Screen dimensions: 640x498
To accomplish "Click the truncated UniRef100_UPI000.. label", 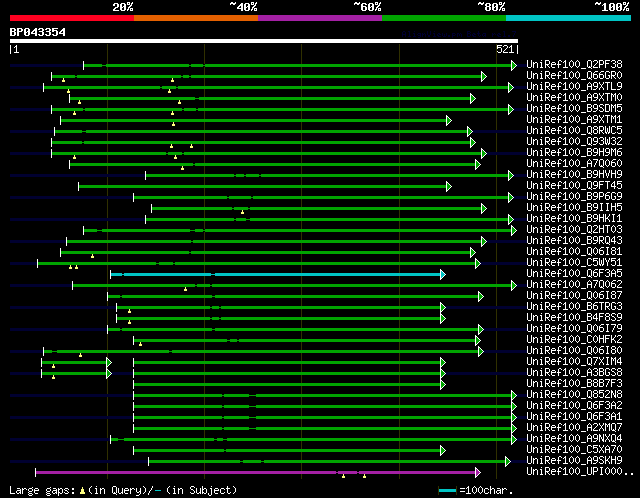I will click(x=580, y=472).
